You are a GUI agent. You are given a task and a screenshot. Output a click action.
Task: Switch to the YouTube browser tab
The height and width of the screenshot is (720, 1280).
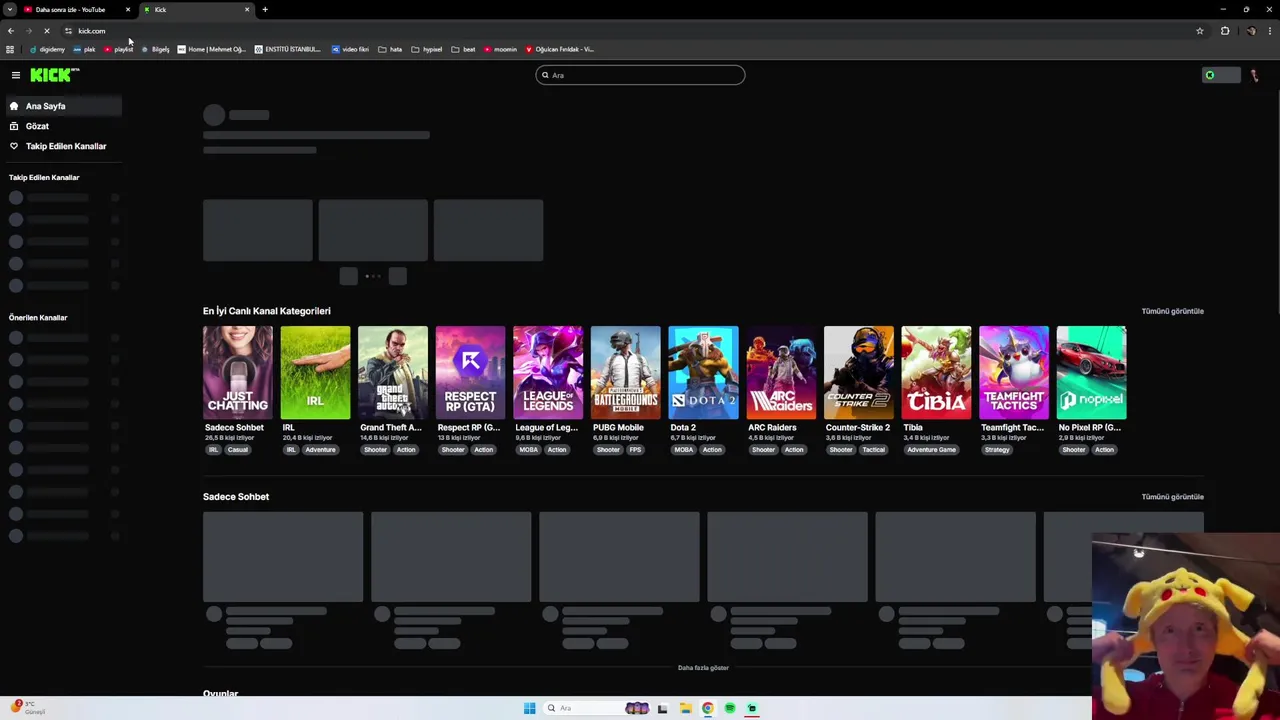77,9
